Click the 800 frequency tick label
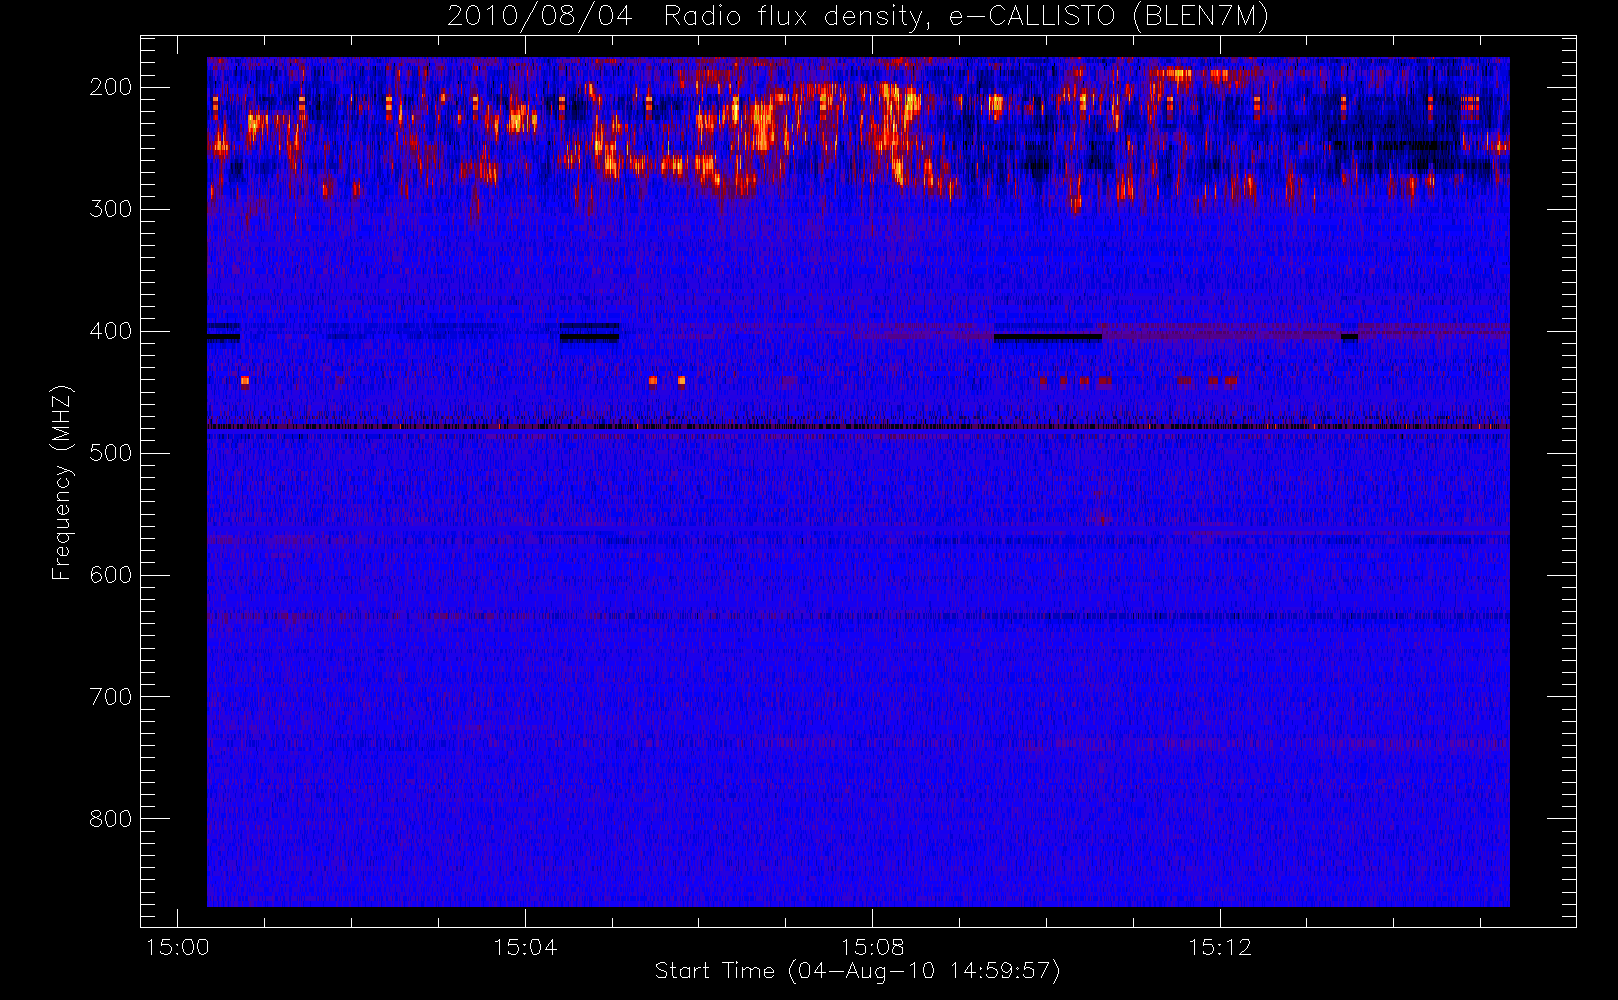This screenshot has width=1618, height=1000. click(x=111, y=819)
